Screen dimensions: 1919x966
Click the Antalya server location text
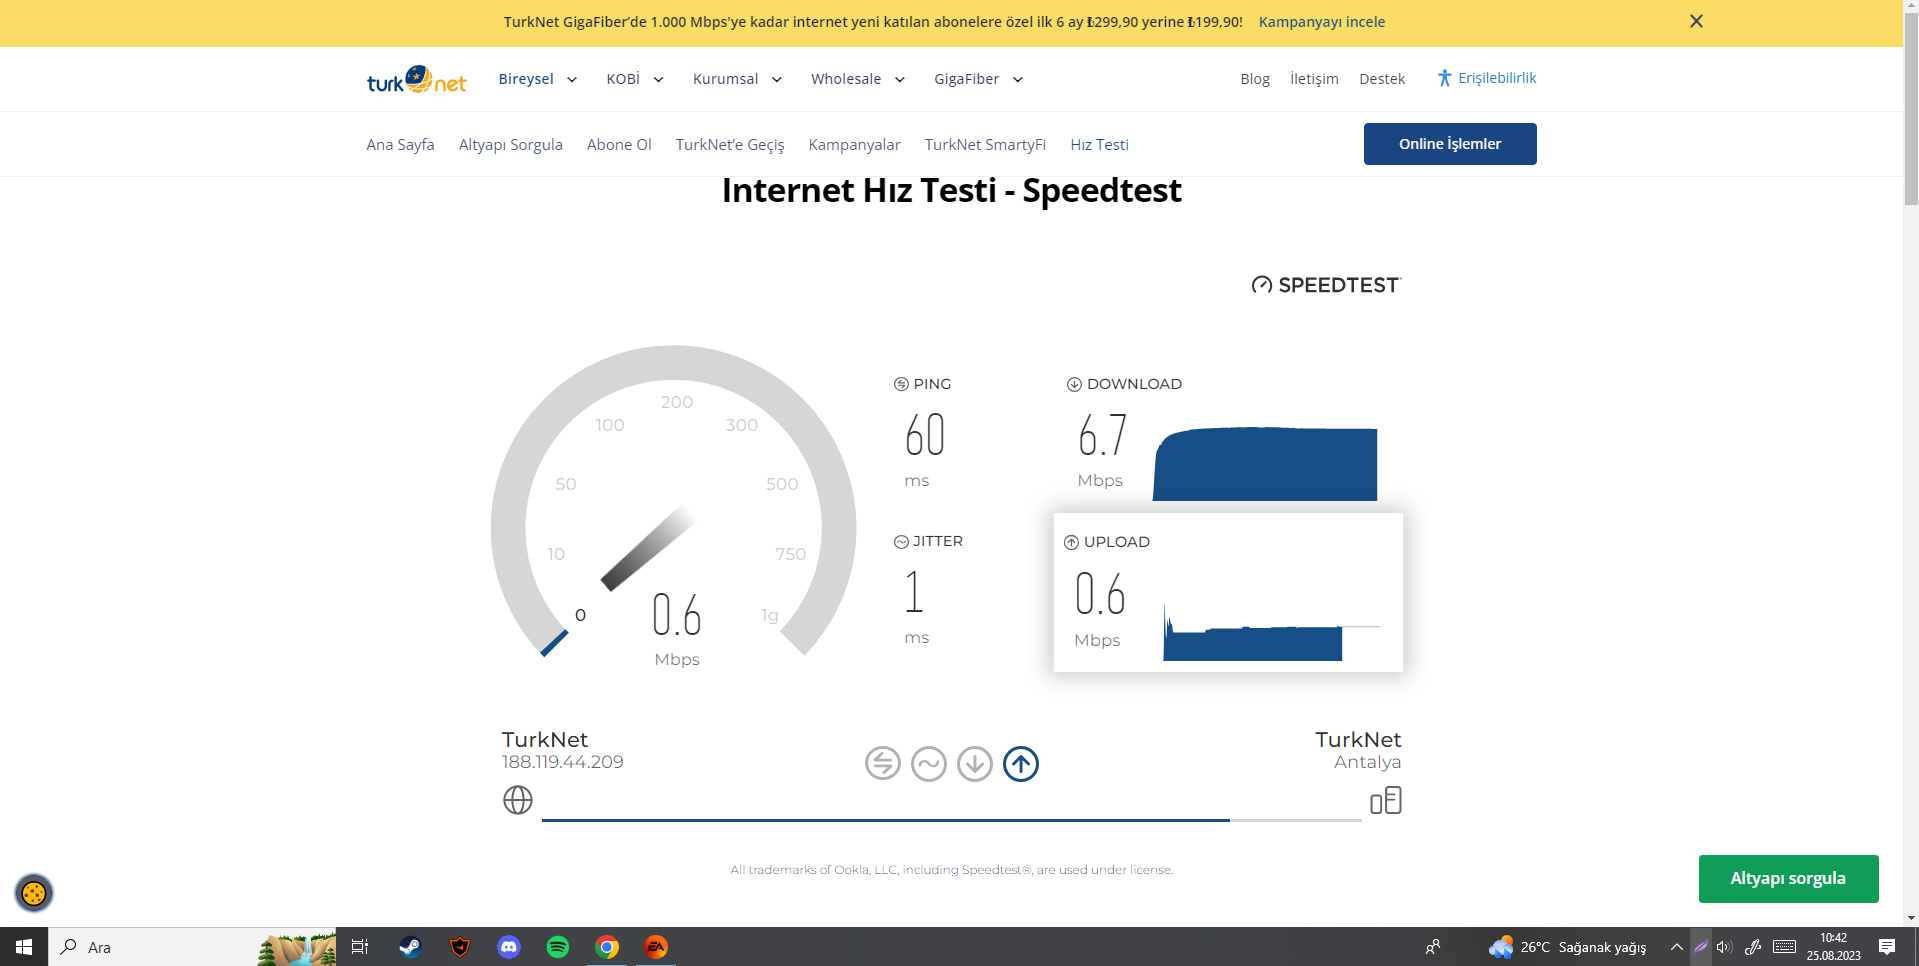tap(1367, 762)
